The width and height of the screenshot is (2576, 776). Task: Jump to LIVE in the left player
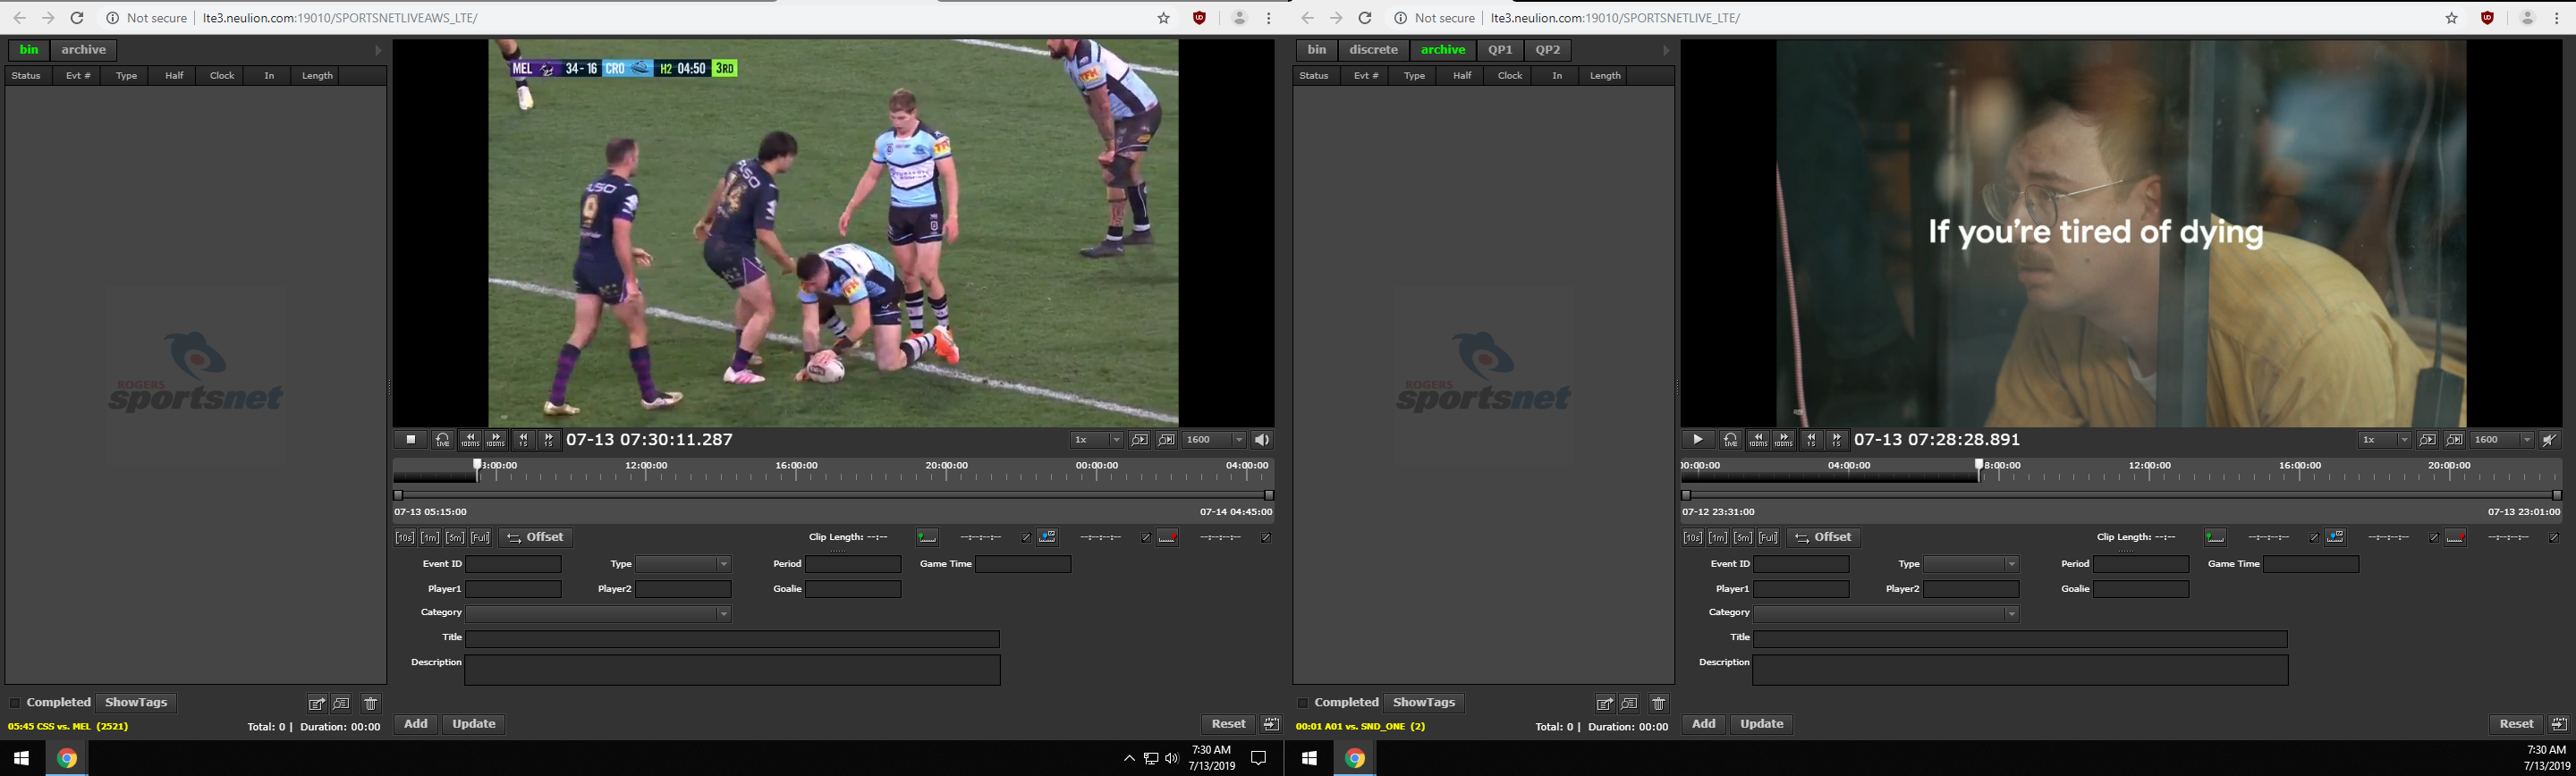tap(442, 440)
